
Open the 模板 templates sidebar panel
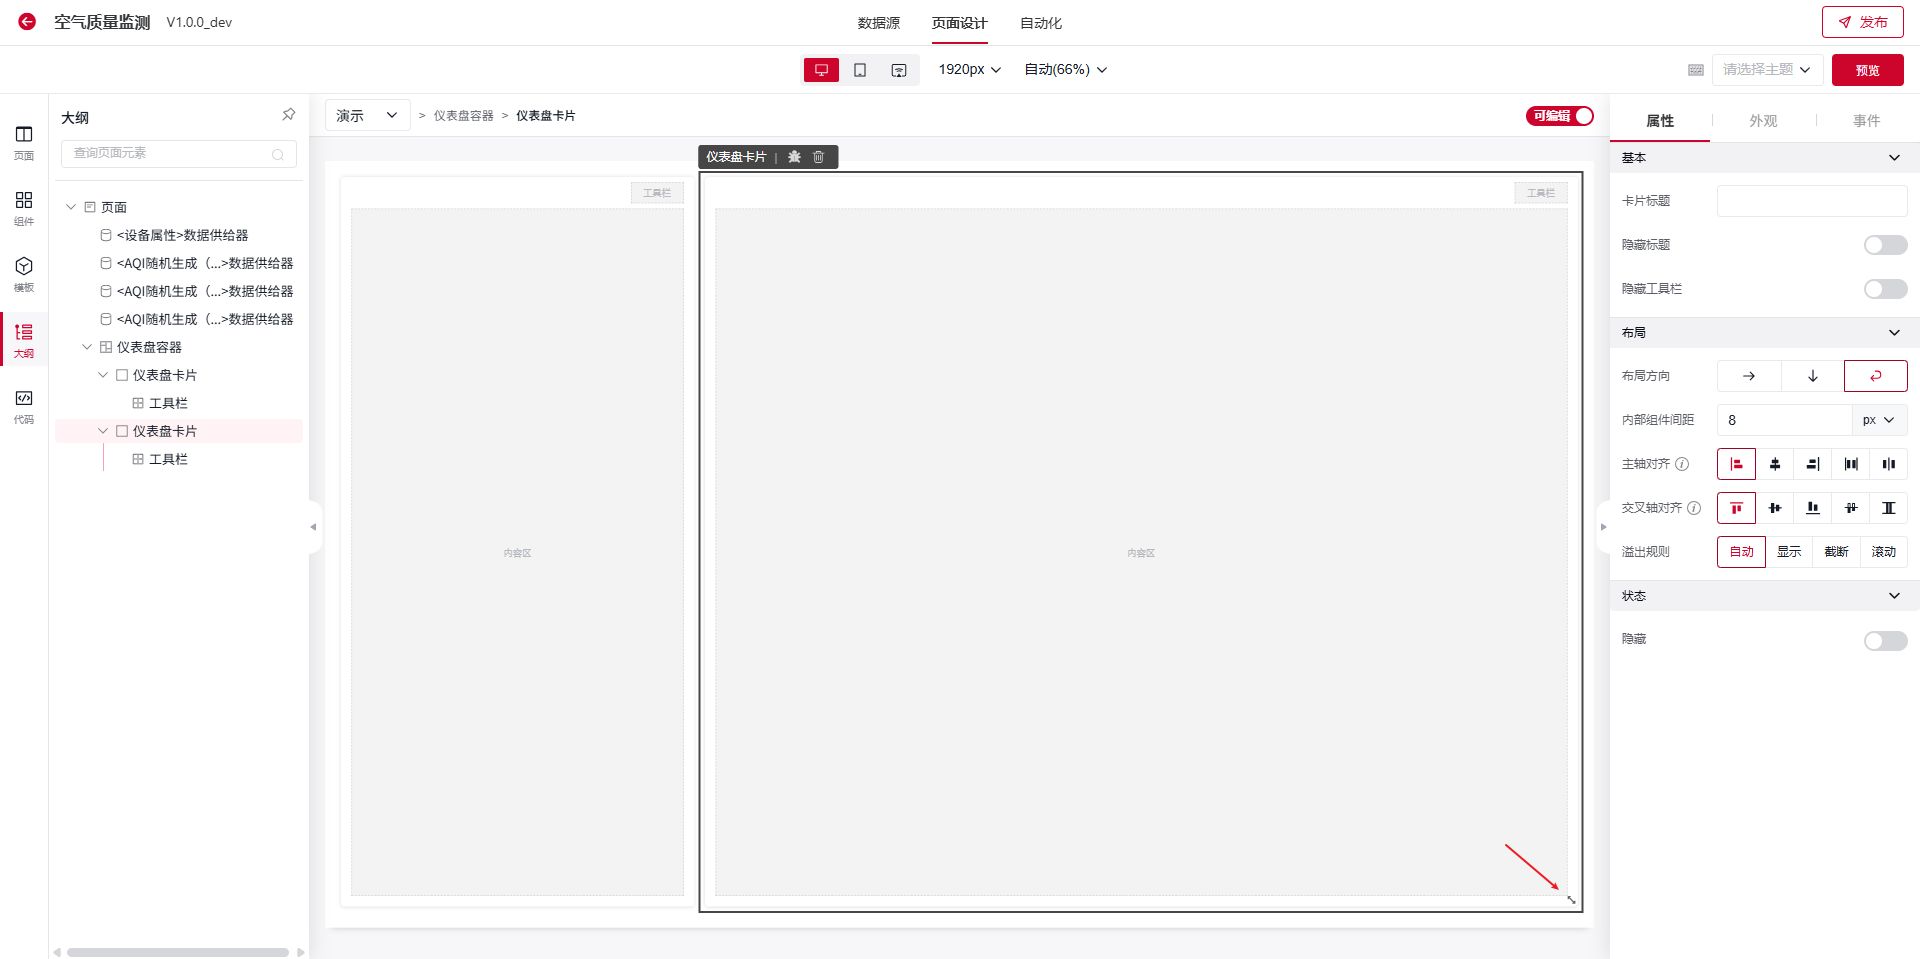tap(24, 274)
